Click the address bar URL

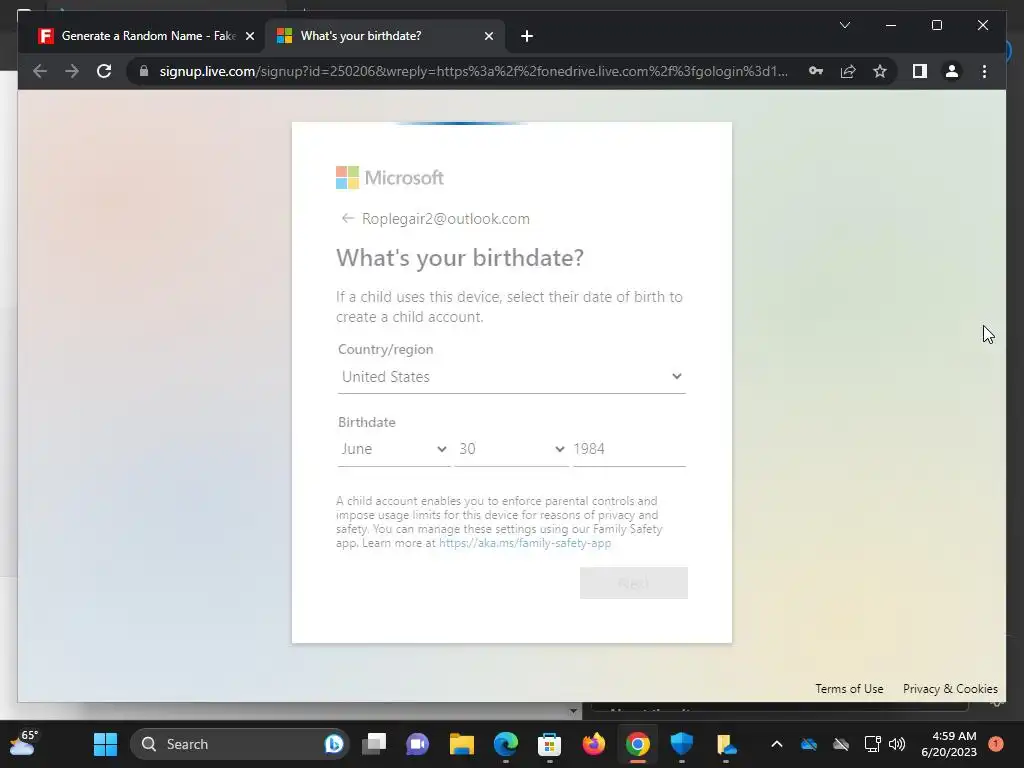(x=473, y=71)
